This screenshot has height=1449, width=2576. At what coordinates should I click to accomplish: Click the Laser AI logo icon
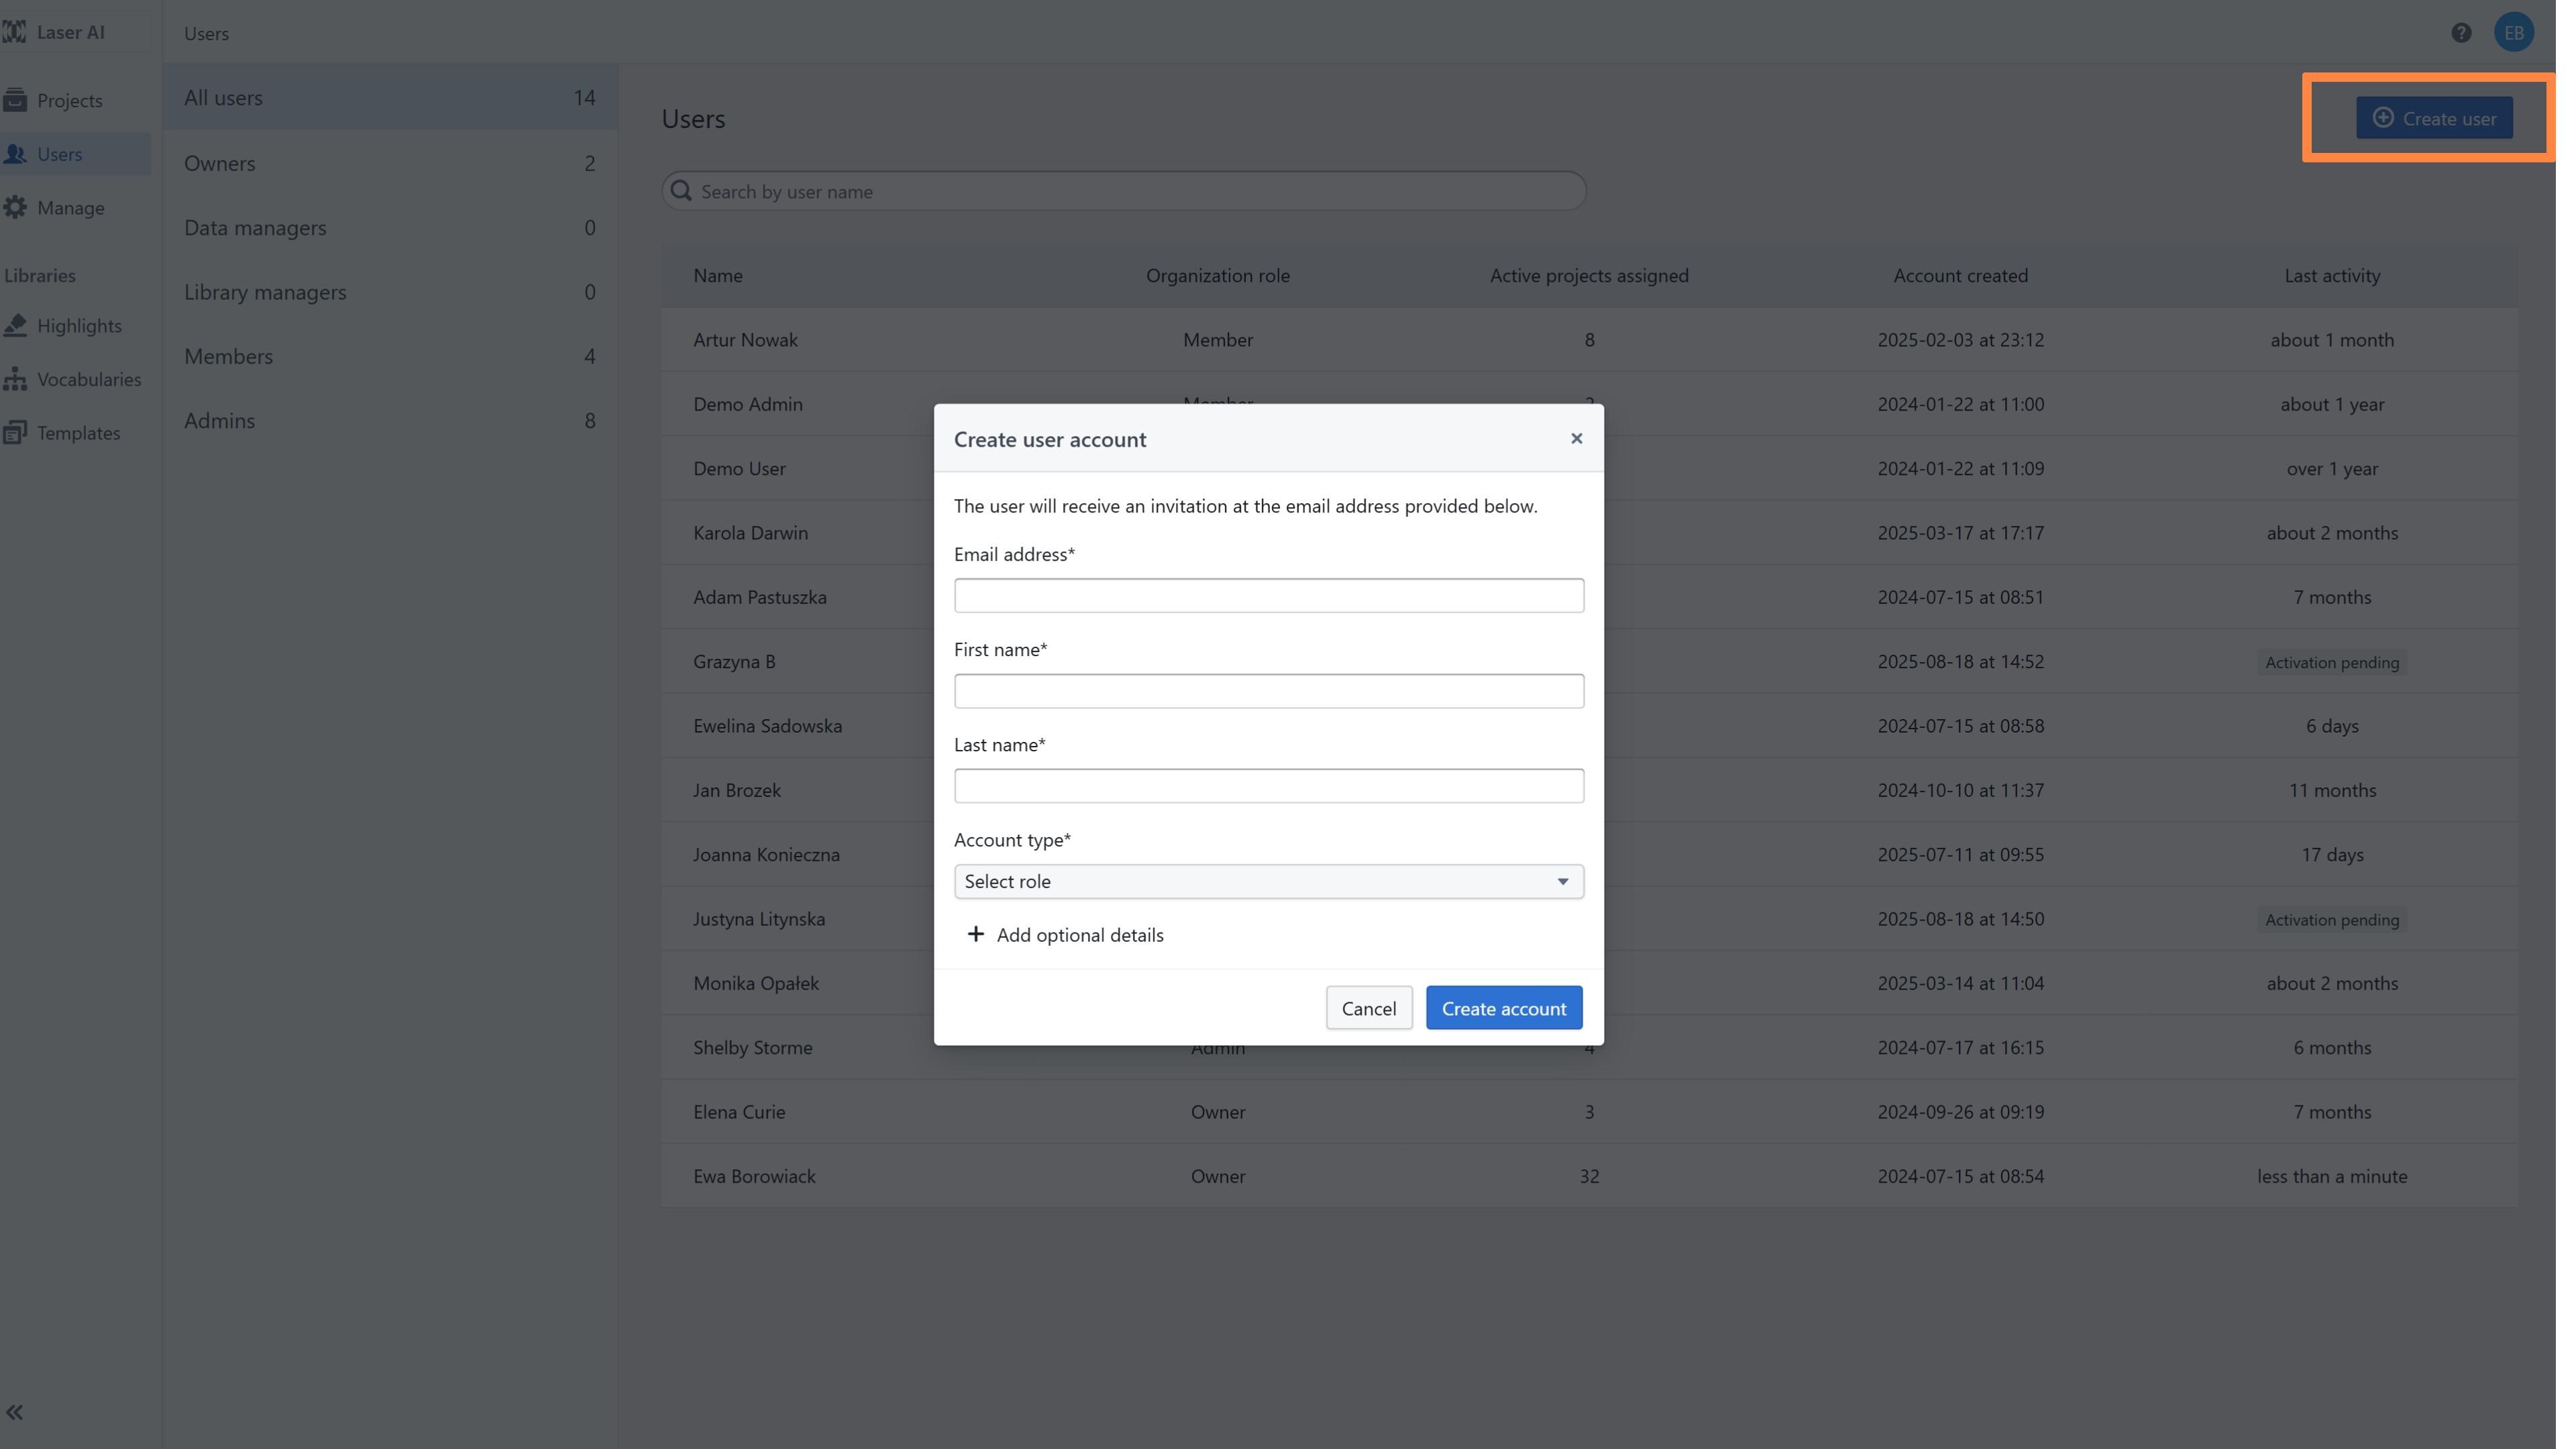pyautogui.click(x=14, y=32)
